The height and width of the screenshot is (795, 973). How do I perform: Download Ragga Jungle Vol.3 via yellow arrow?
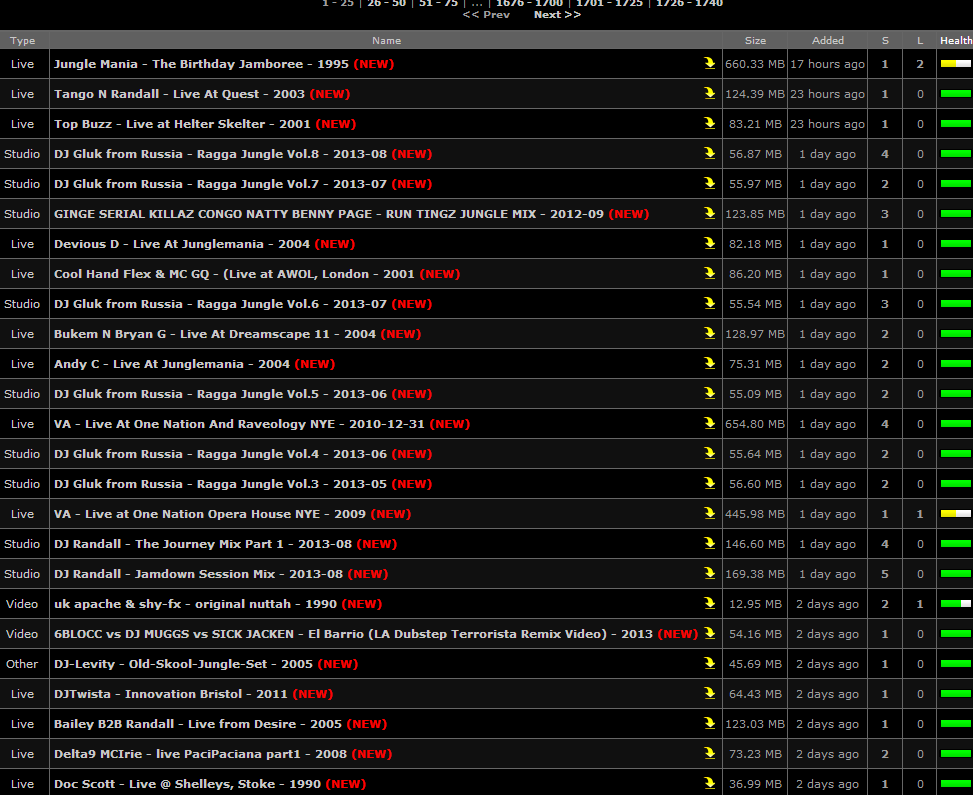[x=709, y=483]
